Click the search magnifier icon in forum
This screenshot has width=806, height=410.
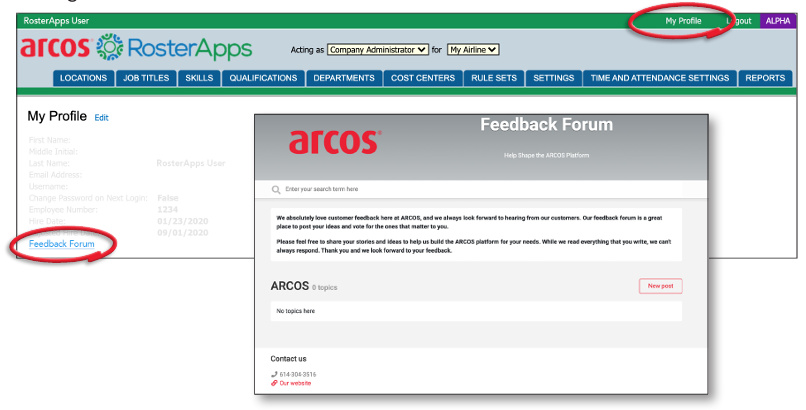(x=276, y=190)
